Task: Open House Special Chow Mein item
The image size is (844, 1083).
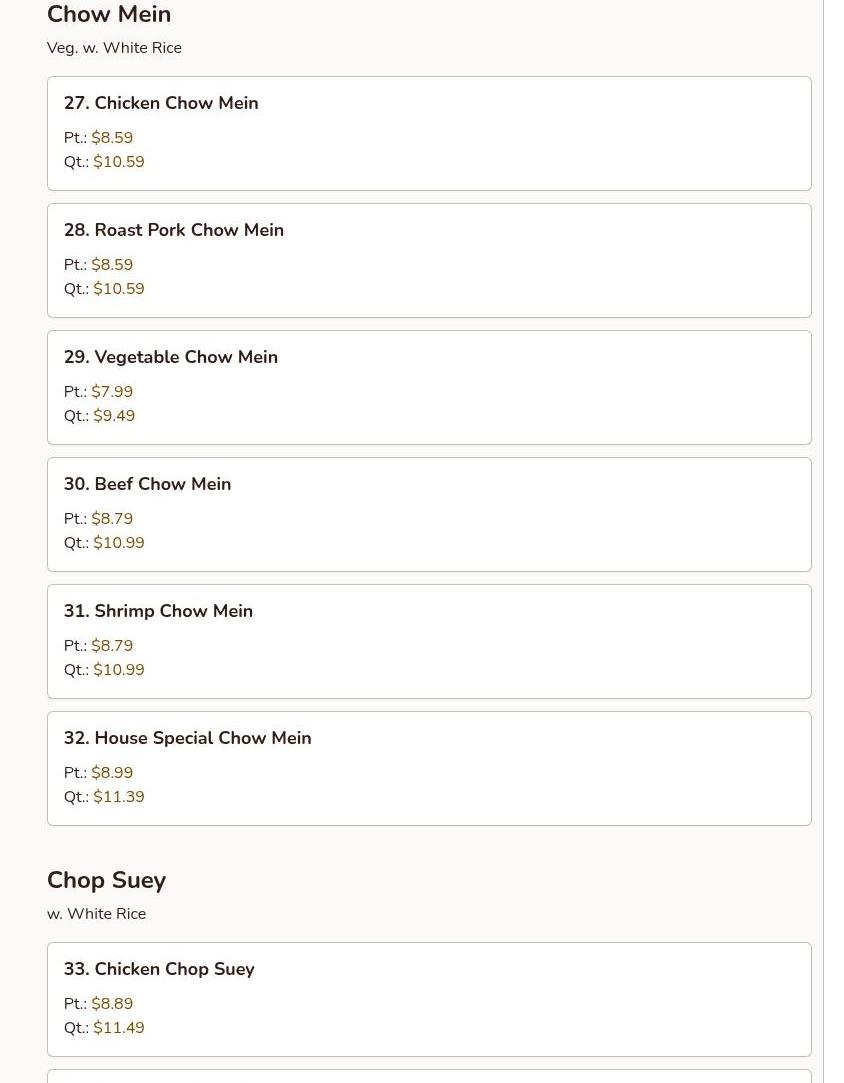Action: (188, 738)
